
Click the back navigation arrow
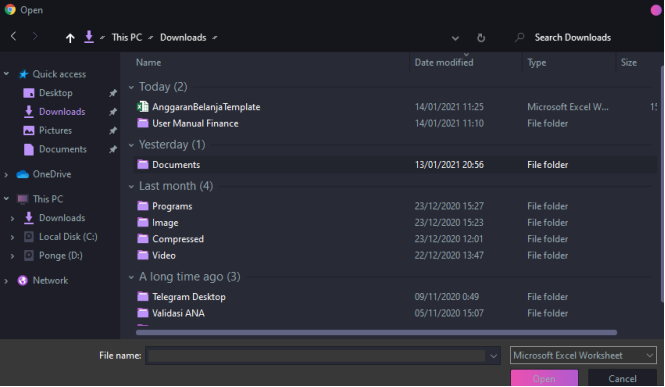coord(14,36)
